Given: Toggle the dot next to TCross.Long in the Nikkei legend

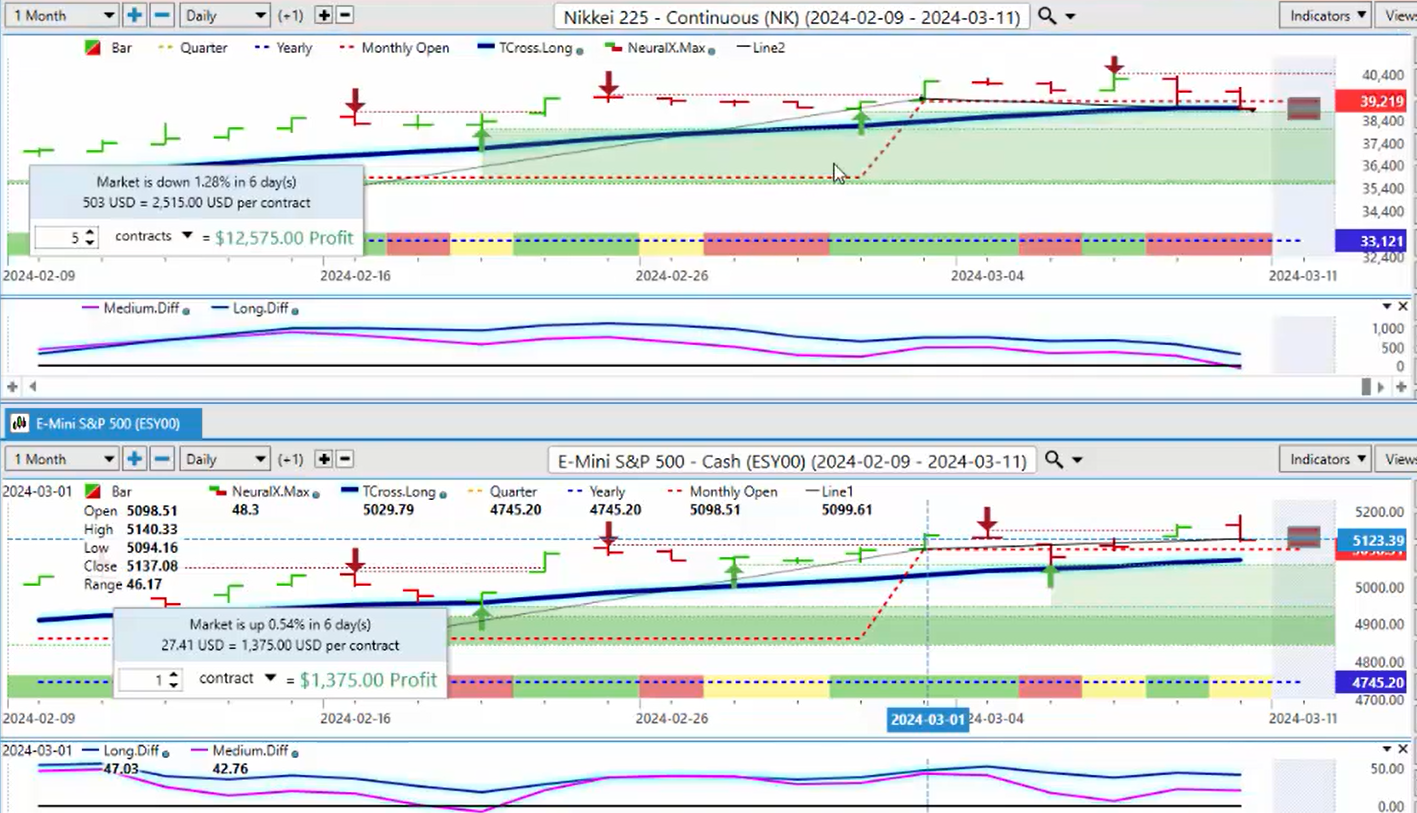Looking at the screenshot, I should [580, 50].
